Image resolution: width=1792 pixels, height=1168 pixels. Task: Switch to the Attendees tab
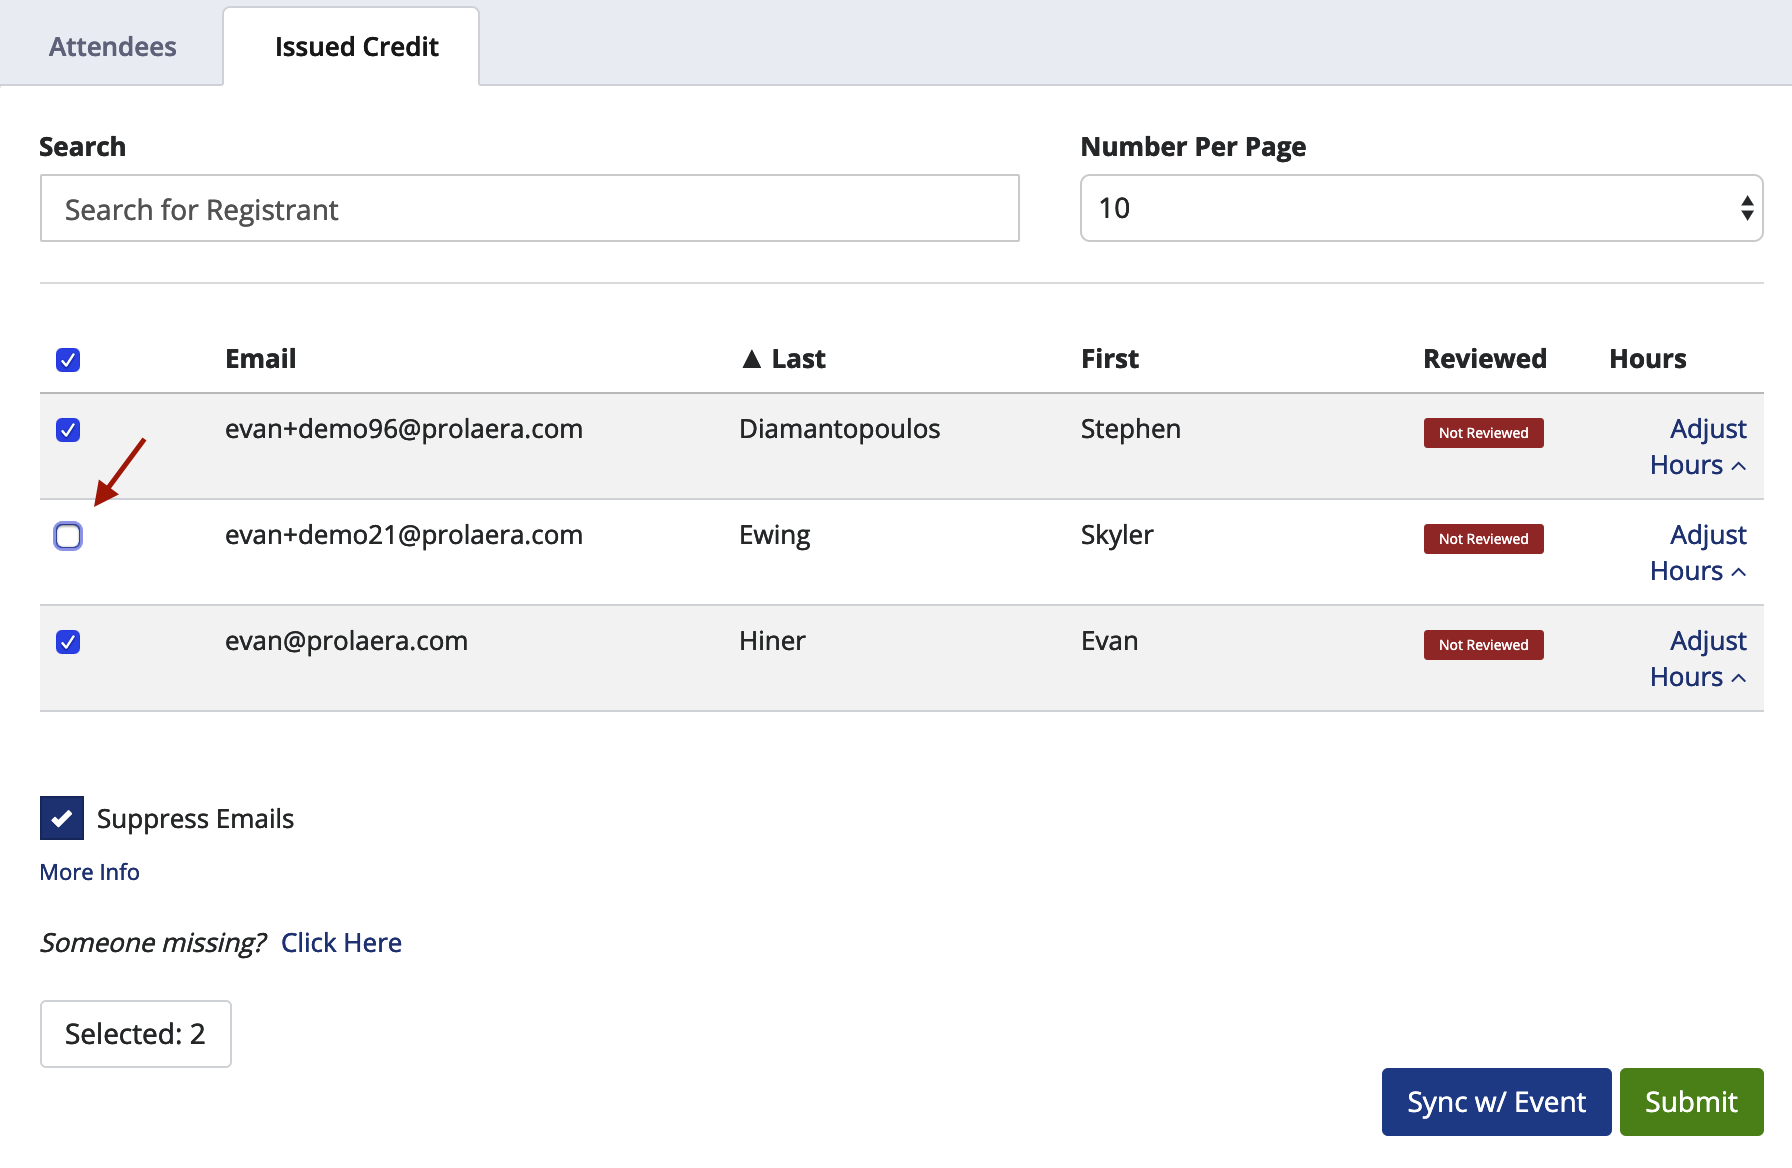click(112, 45)
